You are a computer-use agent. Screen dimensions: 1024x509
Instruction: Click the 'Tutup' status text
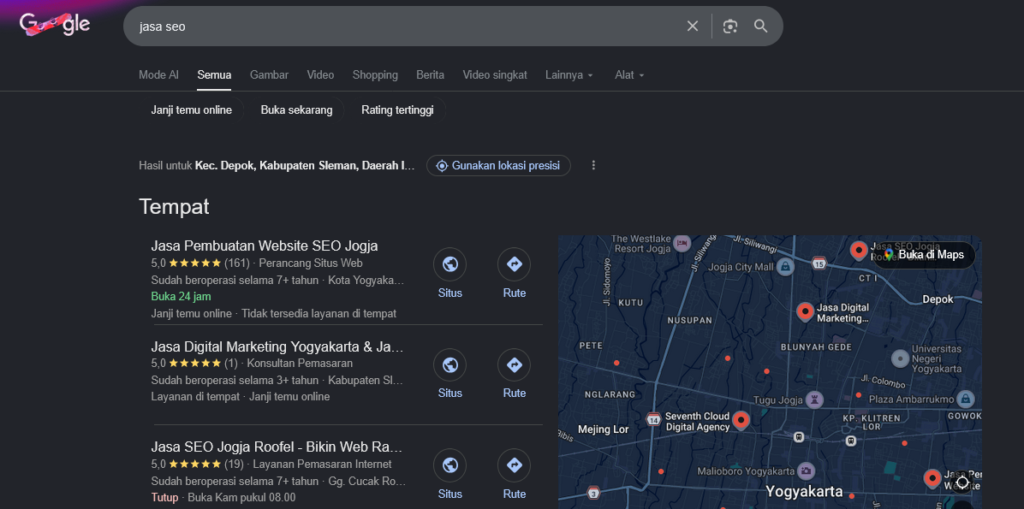(x=165, y=497)
